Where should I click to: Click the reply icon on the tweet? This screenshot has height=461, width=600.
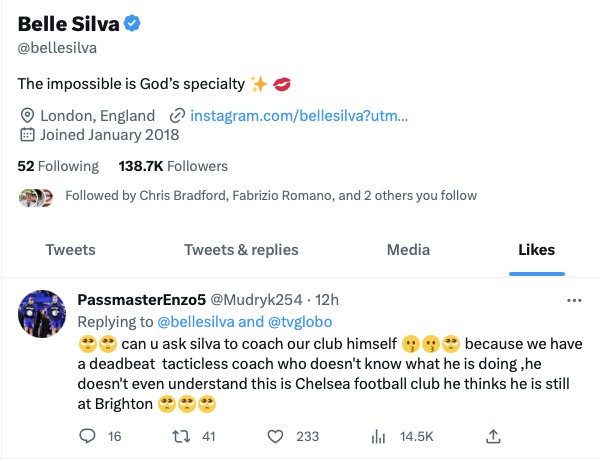click(87, 436)
